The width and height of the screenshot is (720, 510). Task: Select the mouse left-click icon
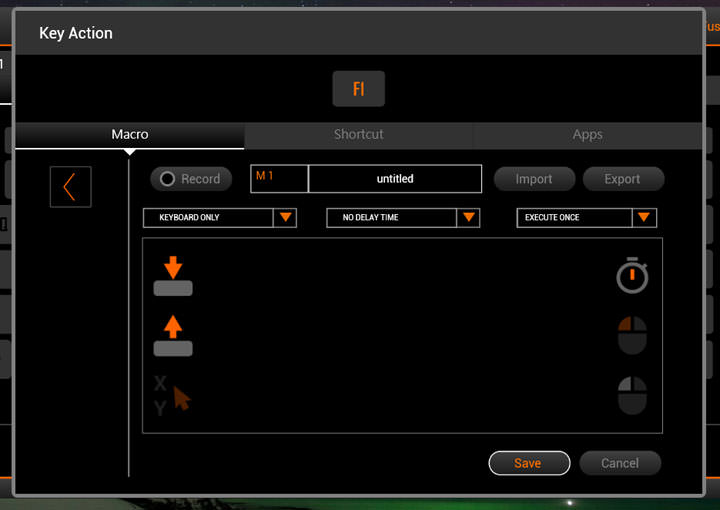632,336
